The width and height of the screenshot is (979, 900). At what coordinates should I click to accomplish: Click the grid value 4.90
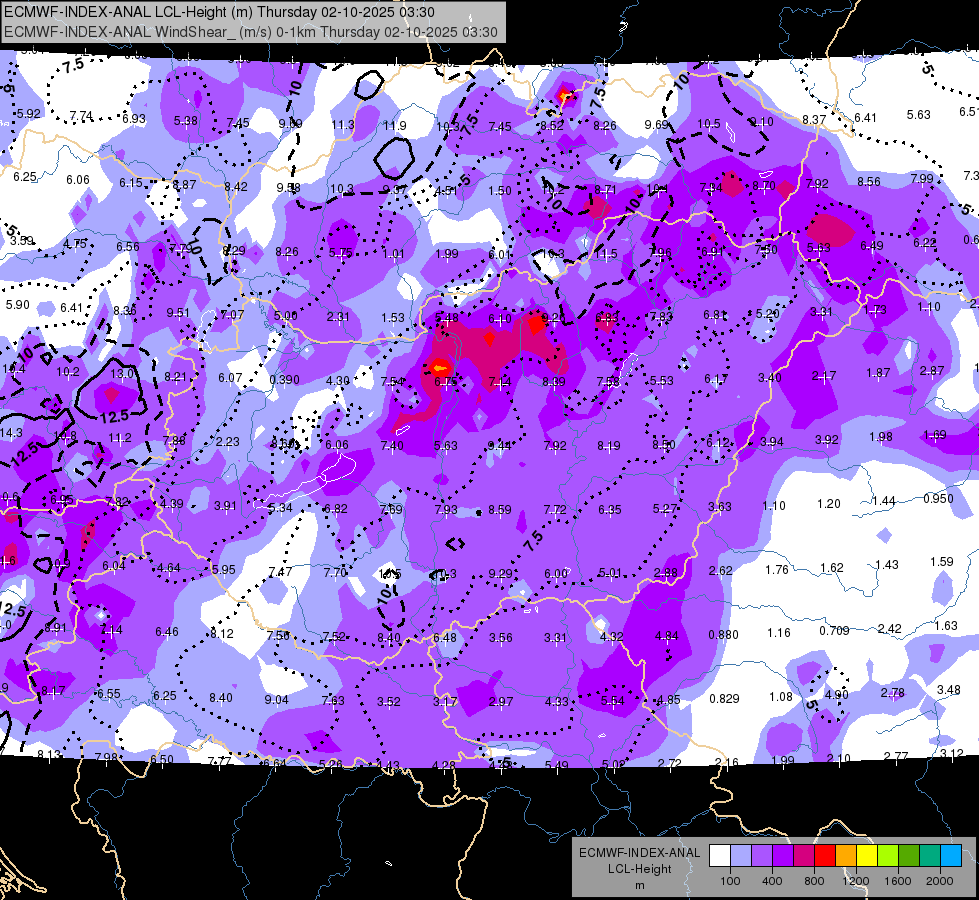(837, 695)
